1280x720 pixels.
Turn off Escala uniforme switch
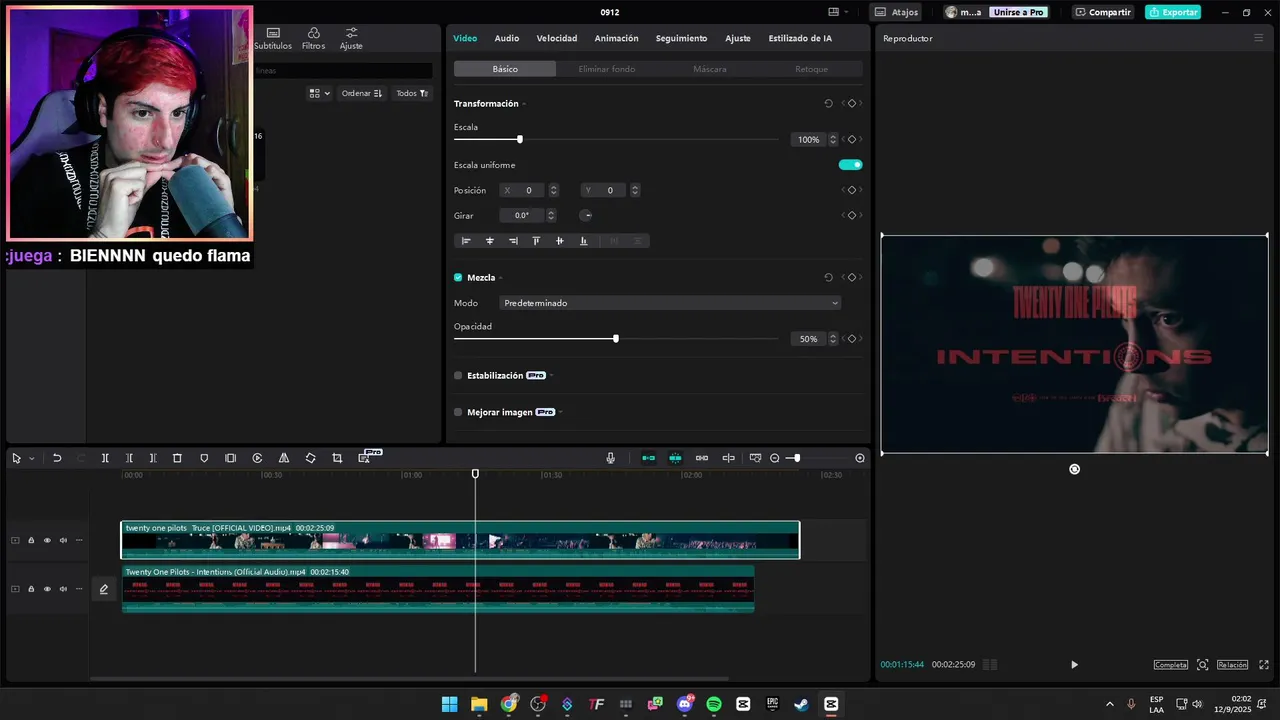pyautogui.click(x=850, y=165)
